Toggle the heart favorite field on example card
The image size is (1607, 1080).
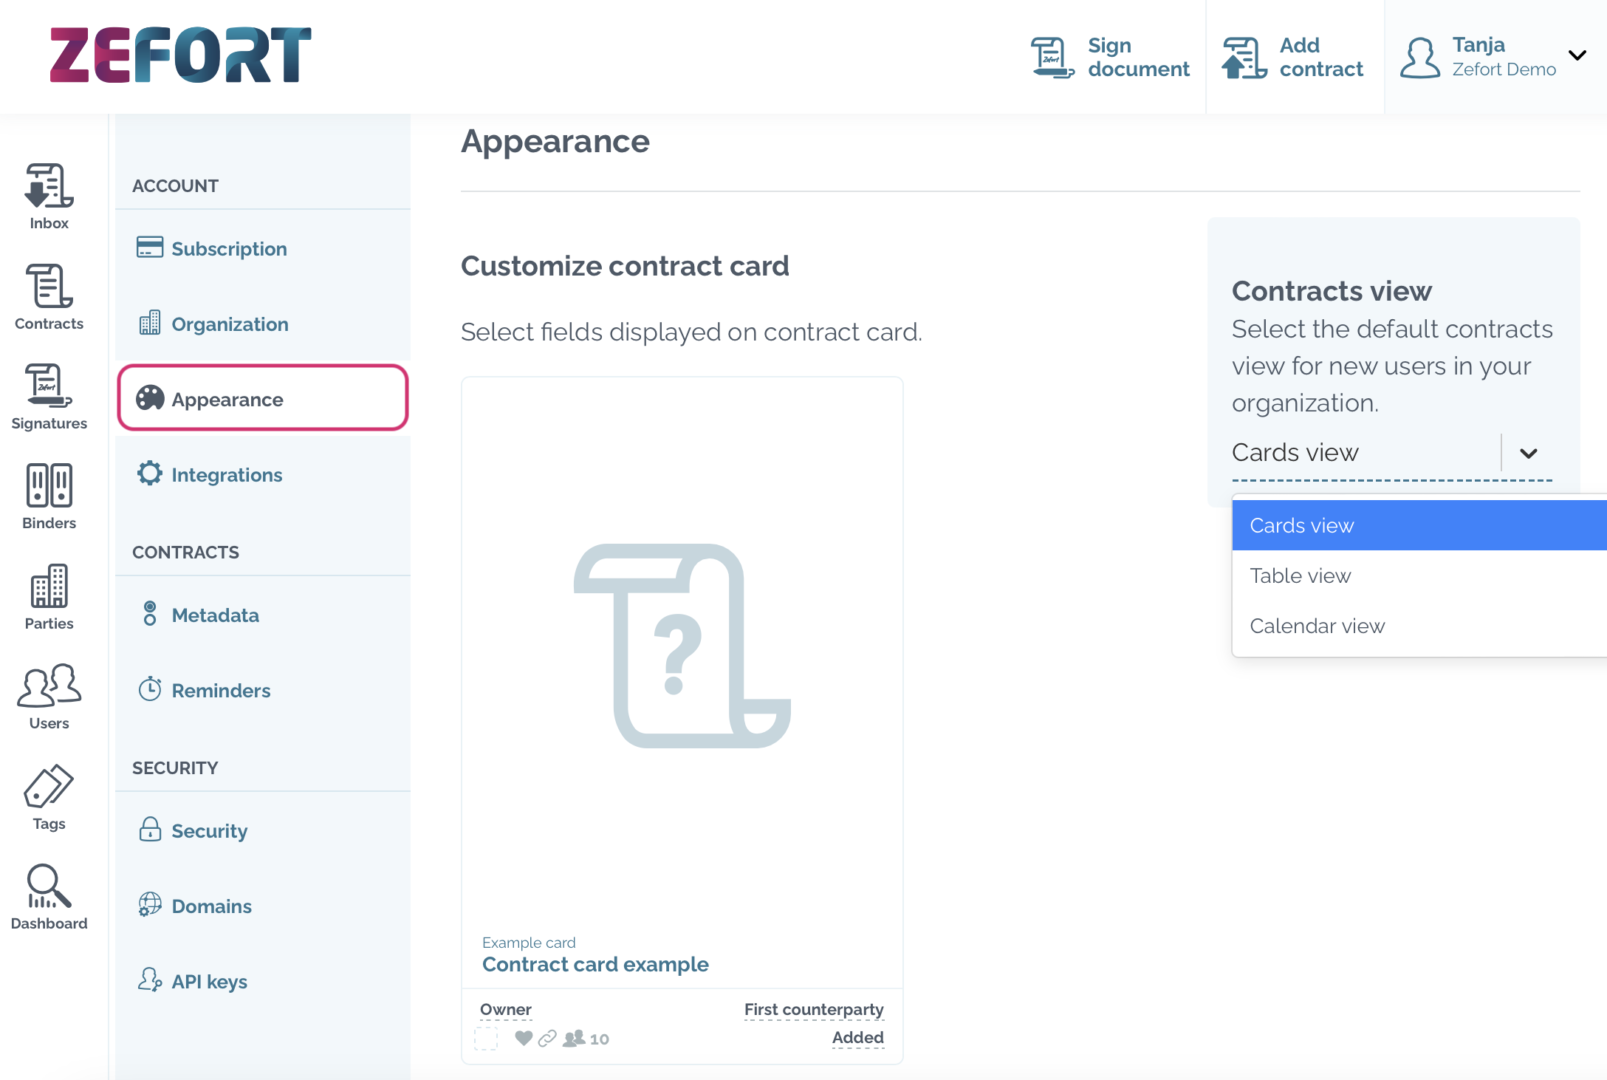[x=523, y=1039]
